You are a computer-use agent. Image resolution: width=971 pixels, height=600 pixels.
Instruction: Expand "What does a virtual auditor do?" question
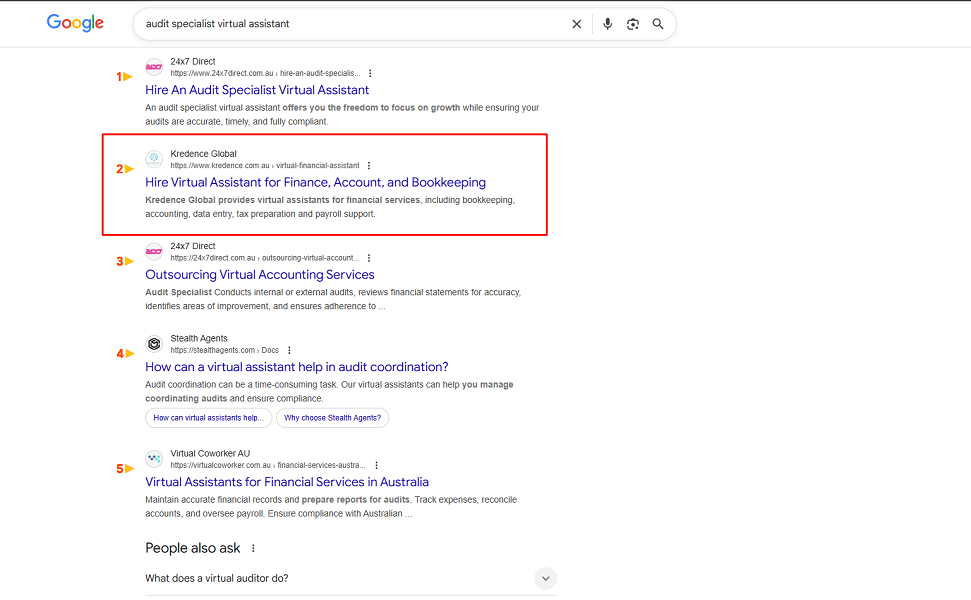[545, 578]
